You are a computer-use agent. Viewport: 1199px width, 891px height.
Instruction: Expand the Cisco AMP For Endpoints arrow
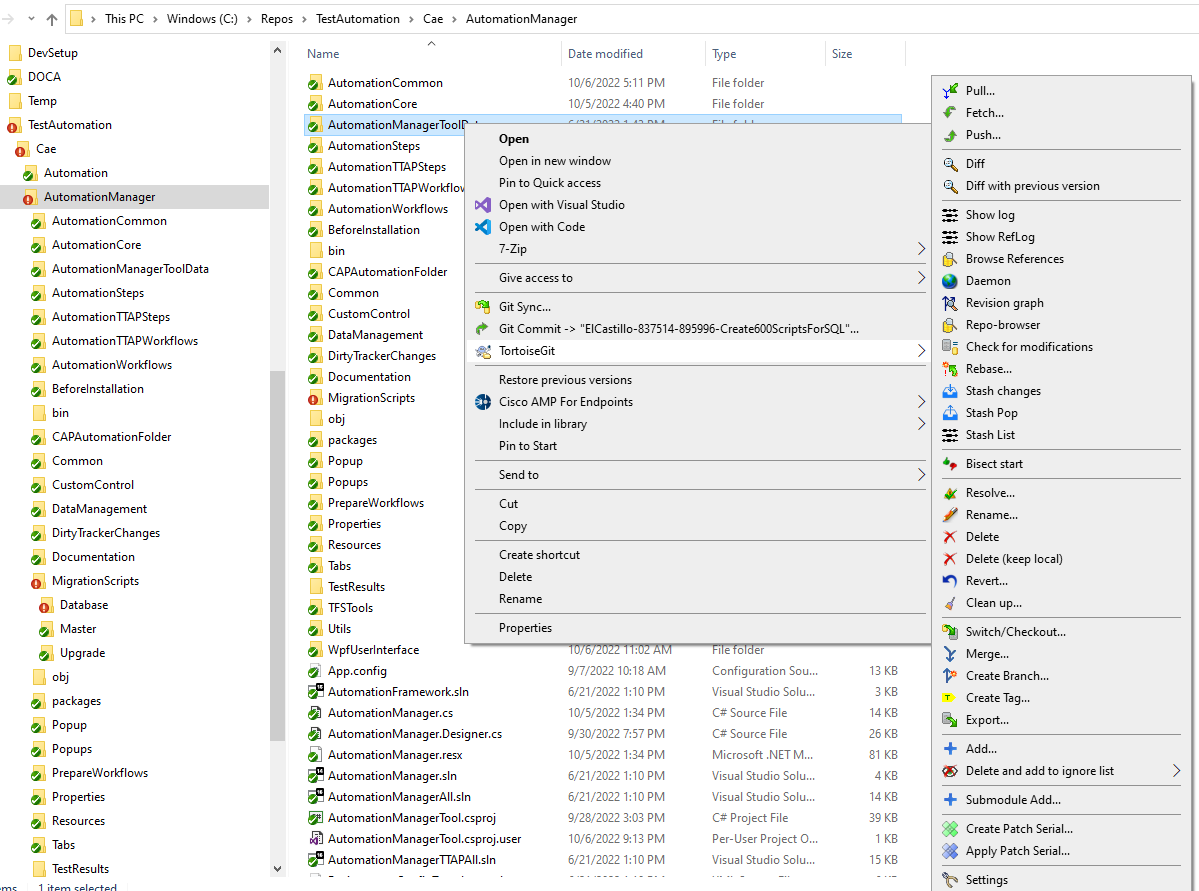921,402
